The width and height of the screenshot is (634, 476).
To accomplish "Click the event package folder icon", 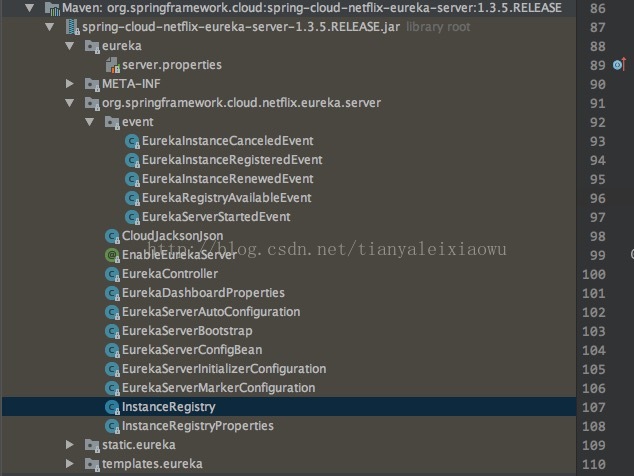I will 112,123.
